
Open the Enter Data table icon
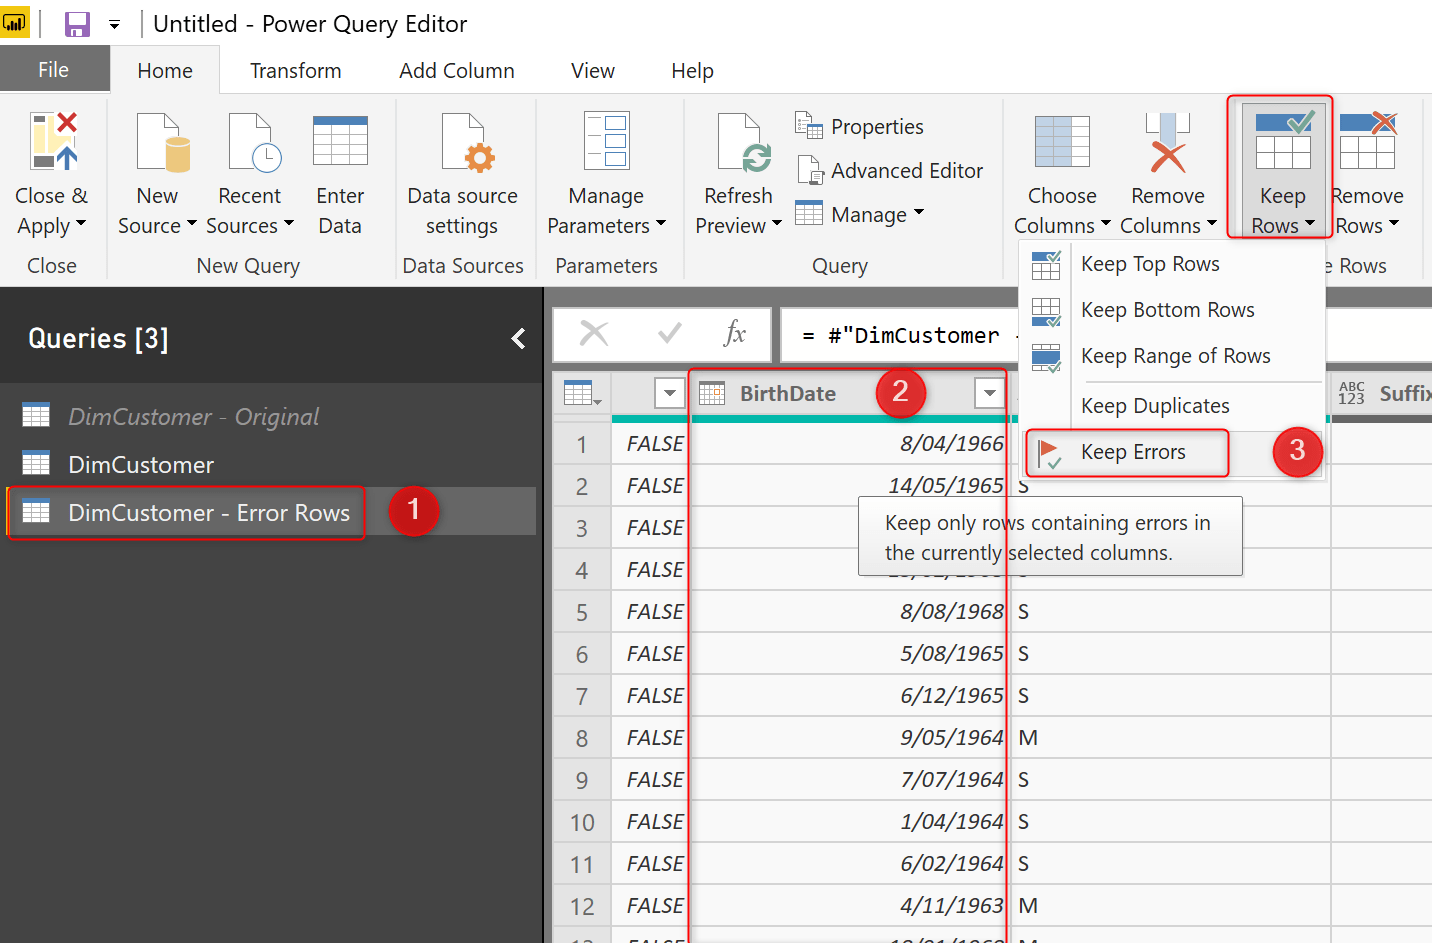(340, 141)
